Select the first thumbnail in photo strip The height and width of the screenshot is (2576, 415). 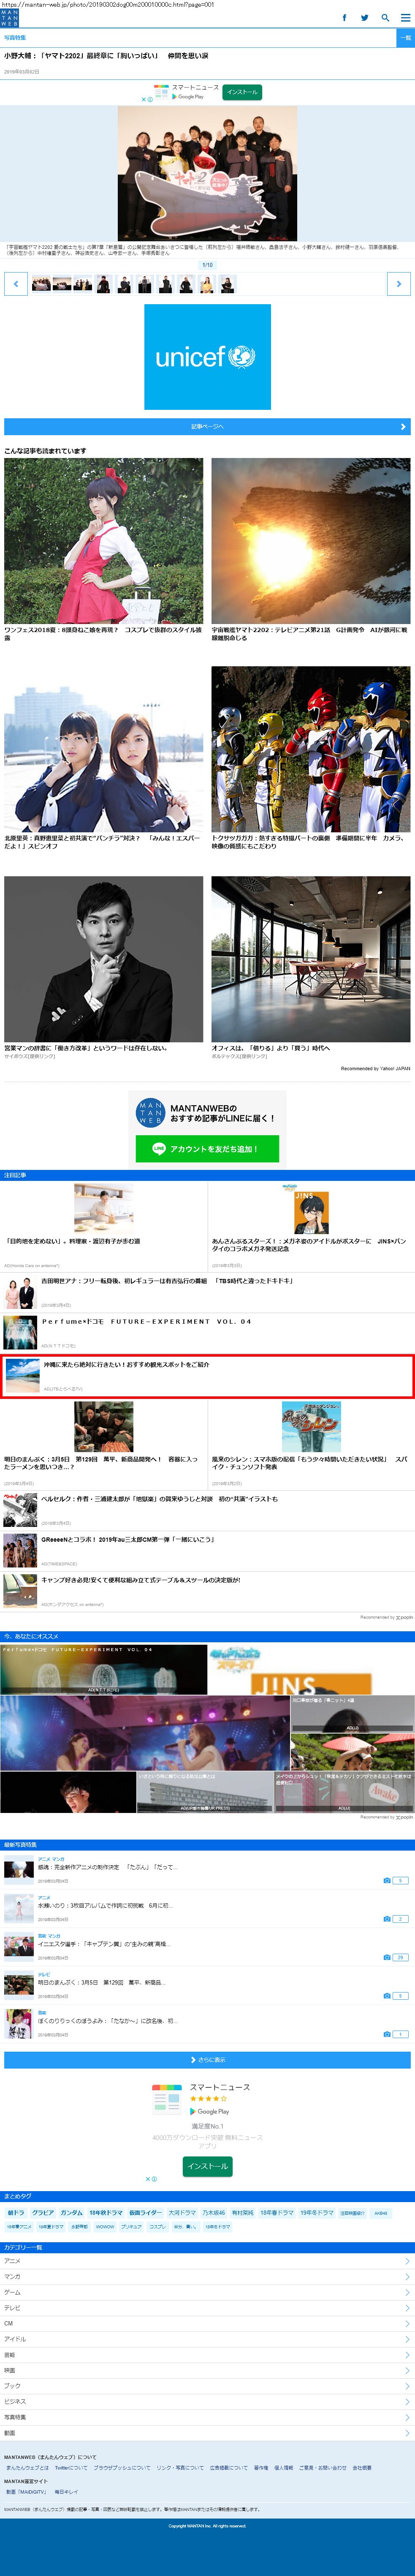(41, 284)
